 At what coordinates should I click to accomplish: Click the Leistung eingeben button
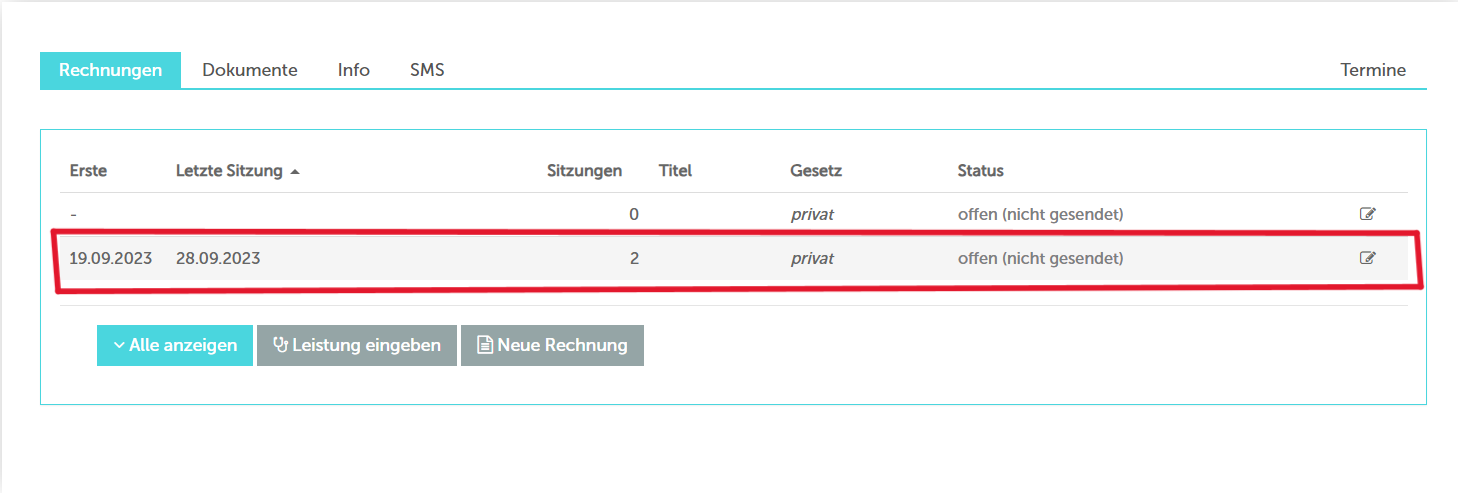357,345
